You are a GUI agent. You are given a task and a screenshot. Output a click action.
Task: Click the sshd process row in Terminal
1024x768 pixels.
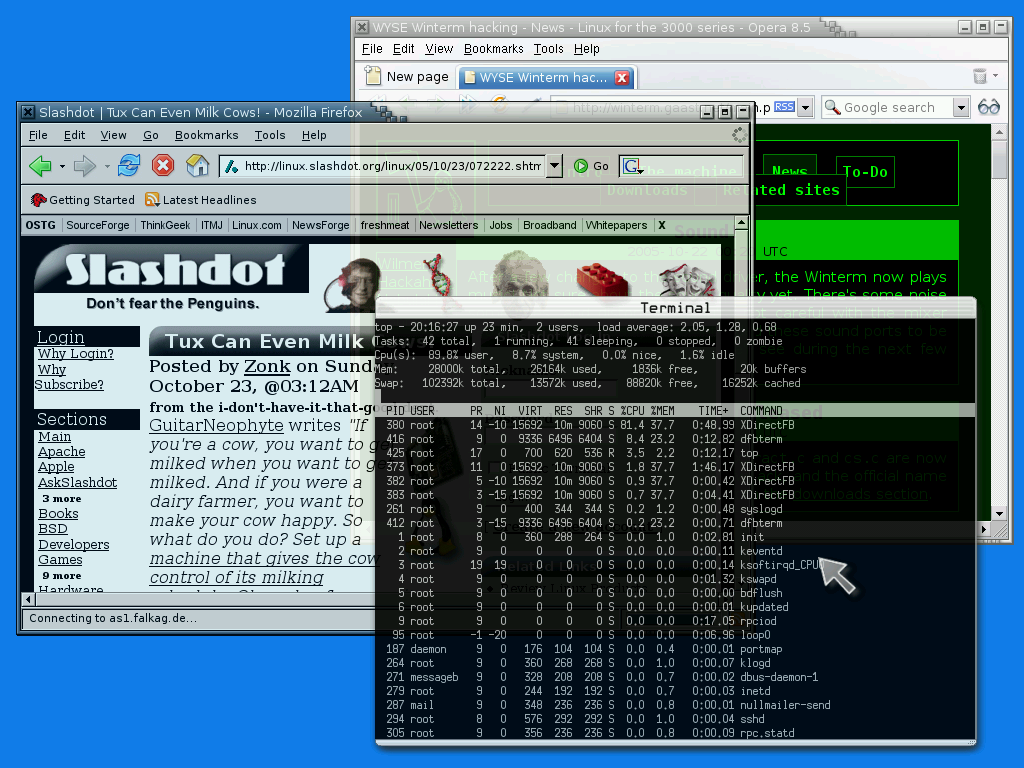pos(675,719)
